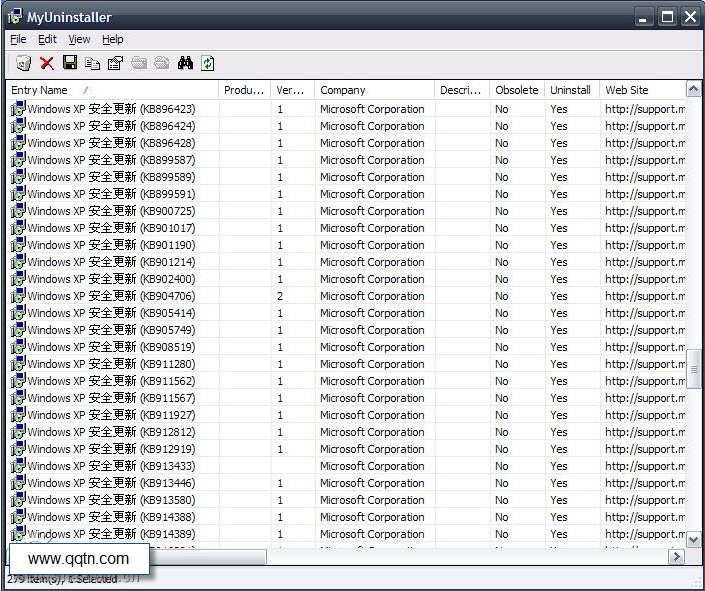
Task: Click the icon beside entry KB899587
Action: coord(18,160)
